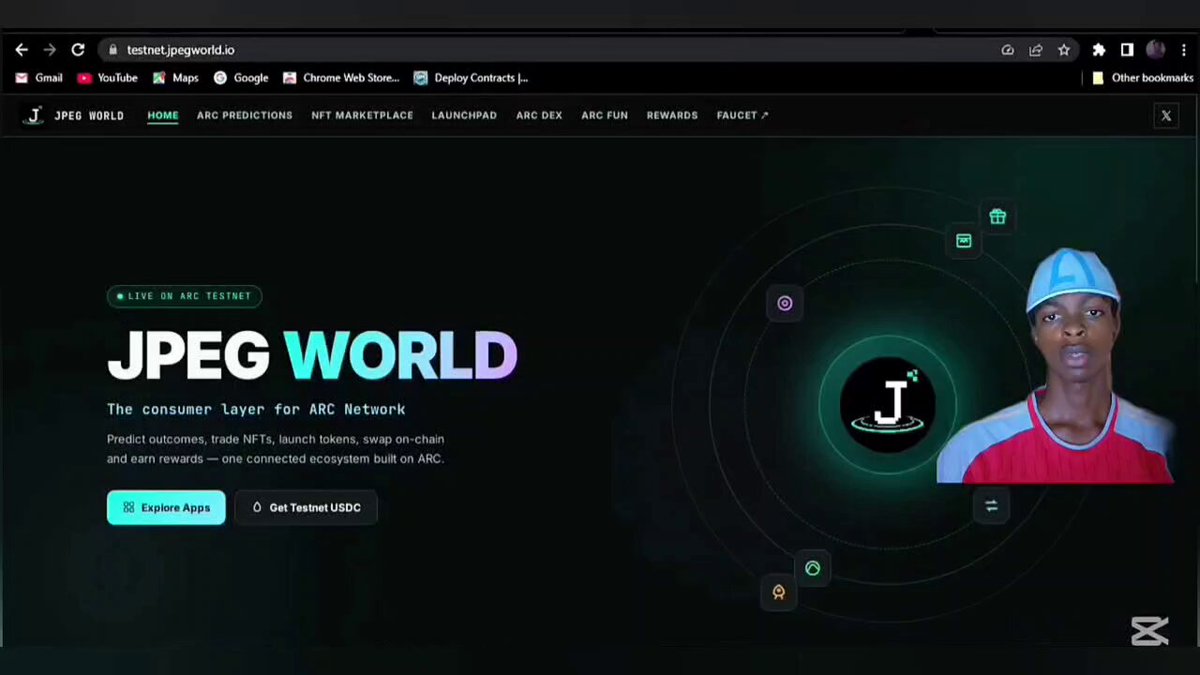The height and width of the screenshot is (675, 1200).
Task: Click the LIVE ON ARC TESTNET badge
Action: tap(184, 296)
